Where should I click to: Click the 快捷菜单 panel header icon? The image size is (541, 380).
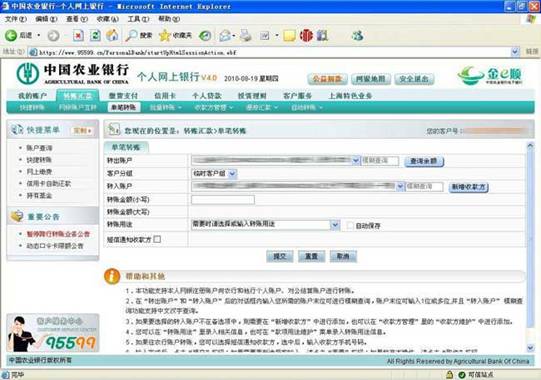tap(17, 130)
